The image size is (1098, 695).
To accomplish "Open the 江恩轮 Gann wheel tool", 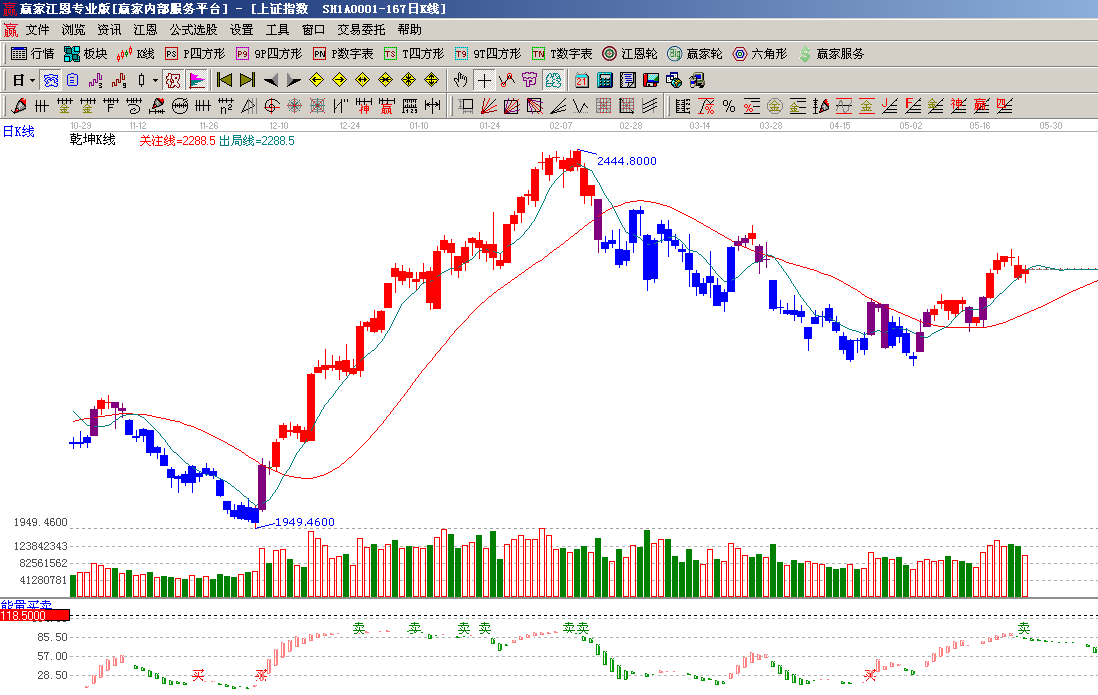I will pos(629,54).
